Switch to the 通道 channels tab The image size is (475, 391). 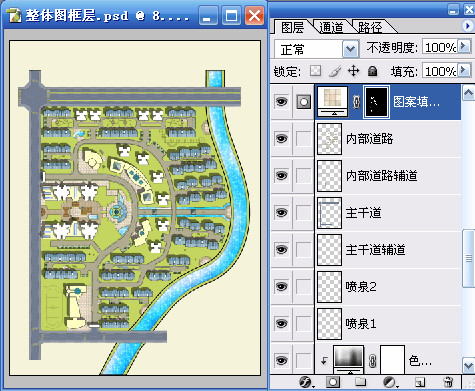click(331, 27)
